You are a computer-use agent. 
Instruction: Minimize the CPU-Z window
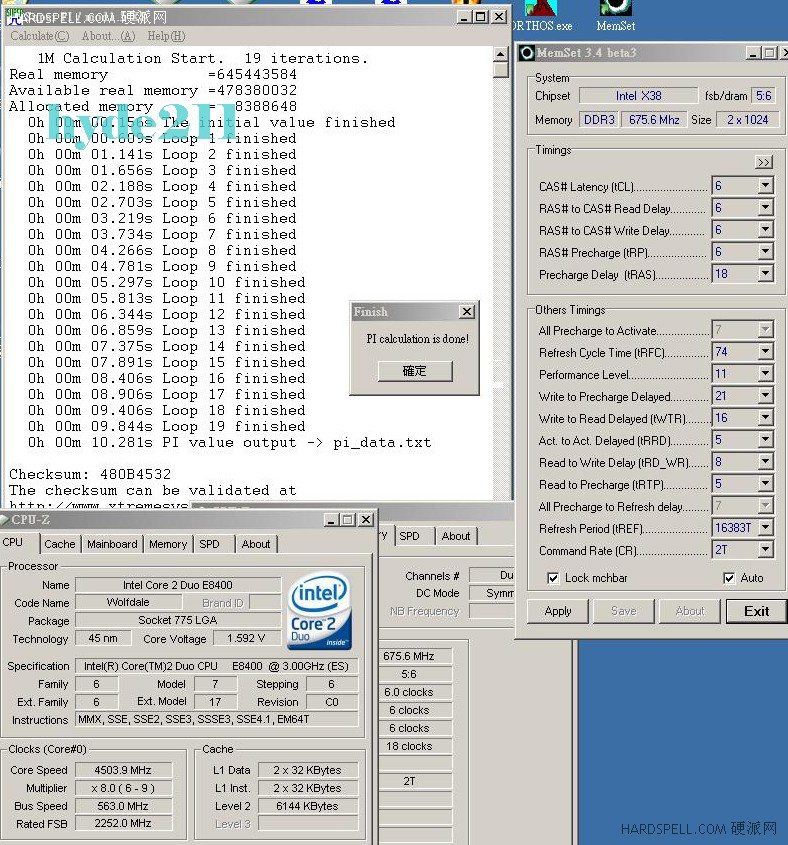pos(331,520)
